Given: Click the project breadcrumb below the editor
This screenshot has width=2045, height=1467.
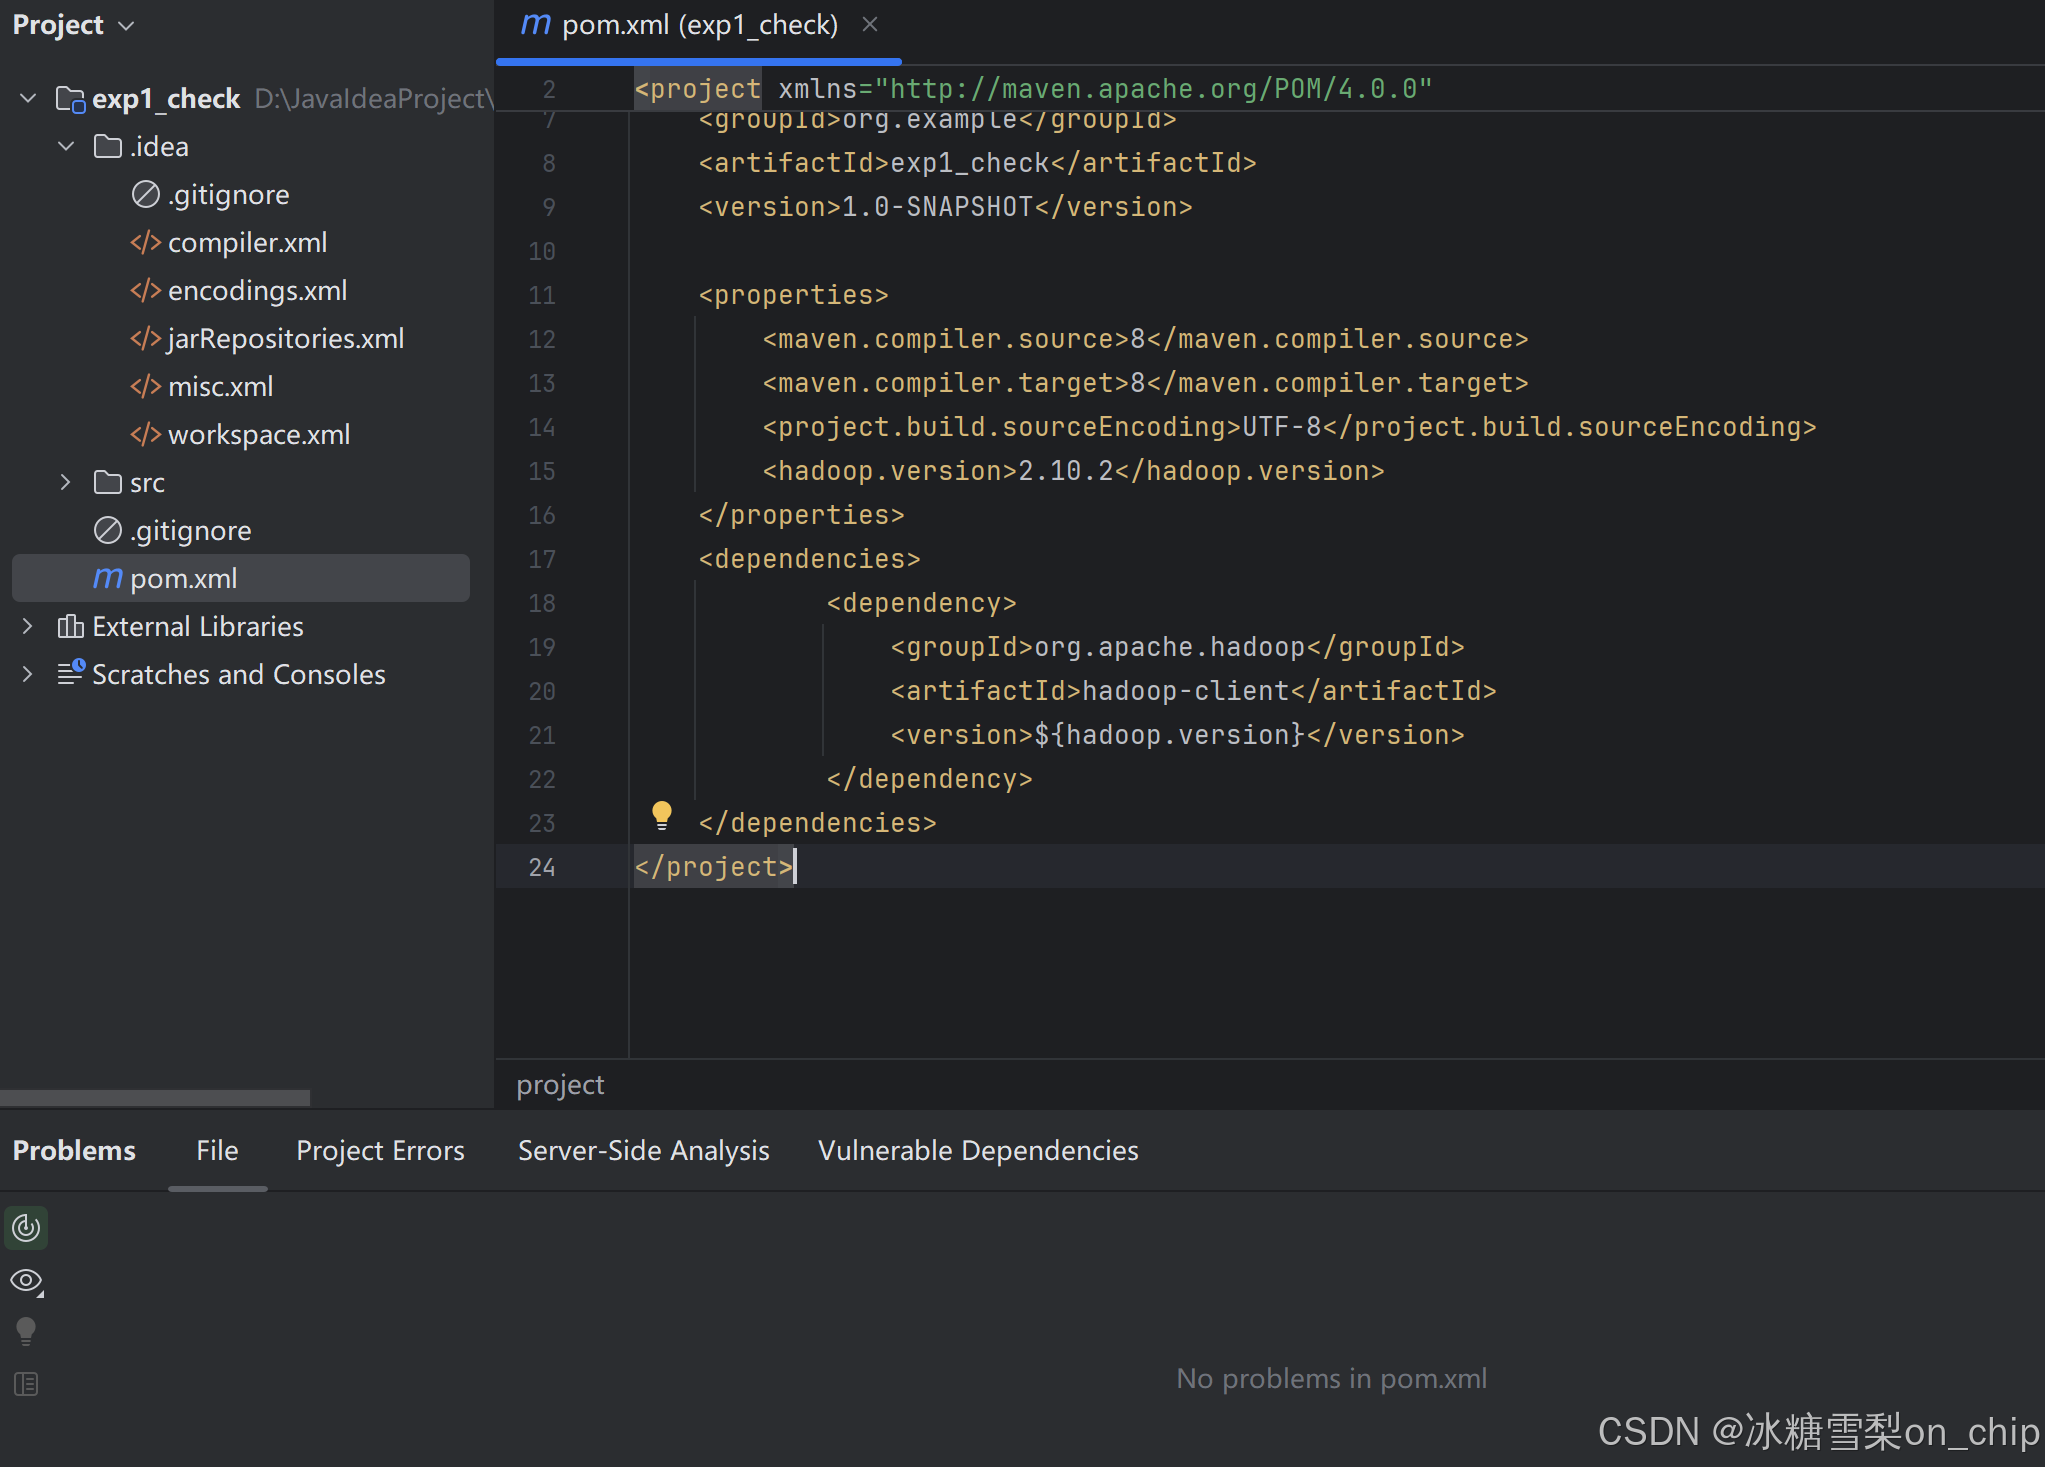Looking at the screenshot, I should 559,1084.
